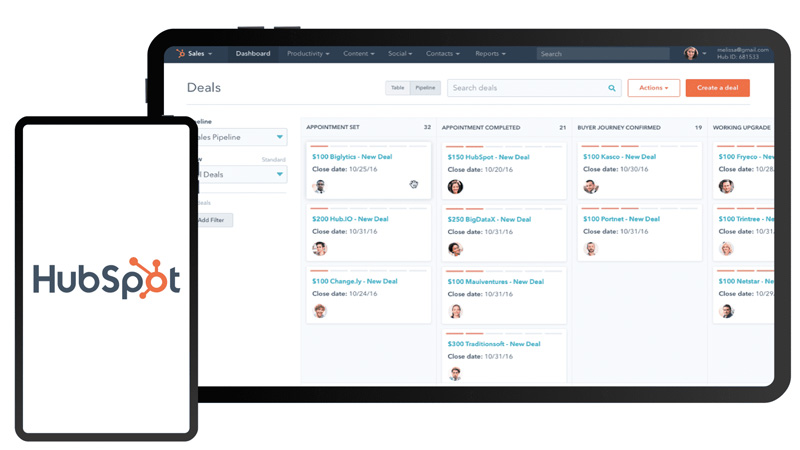
Task: Click owner avatar on BigDataX deal card
Action: point(455,249)
